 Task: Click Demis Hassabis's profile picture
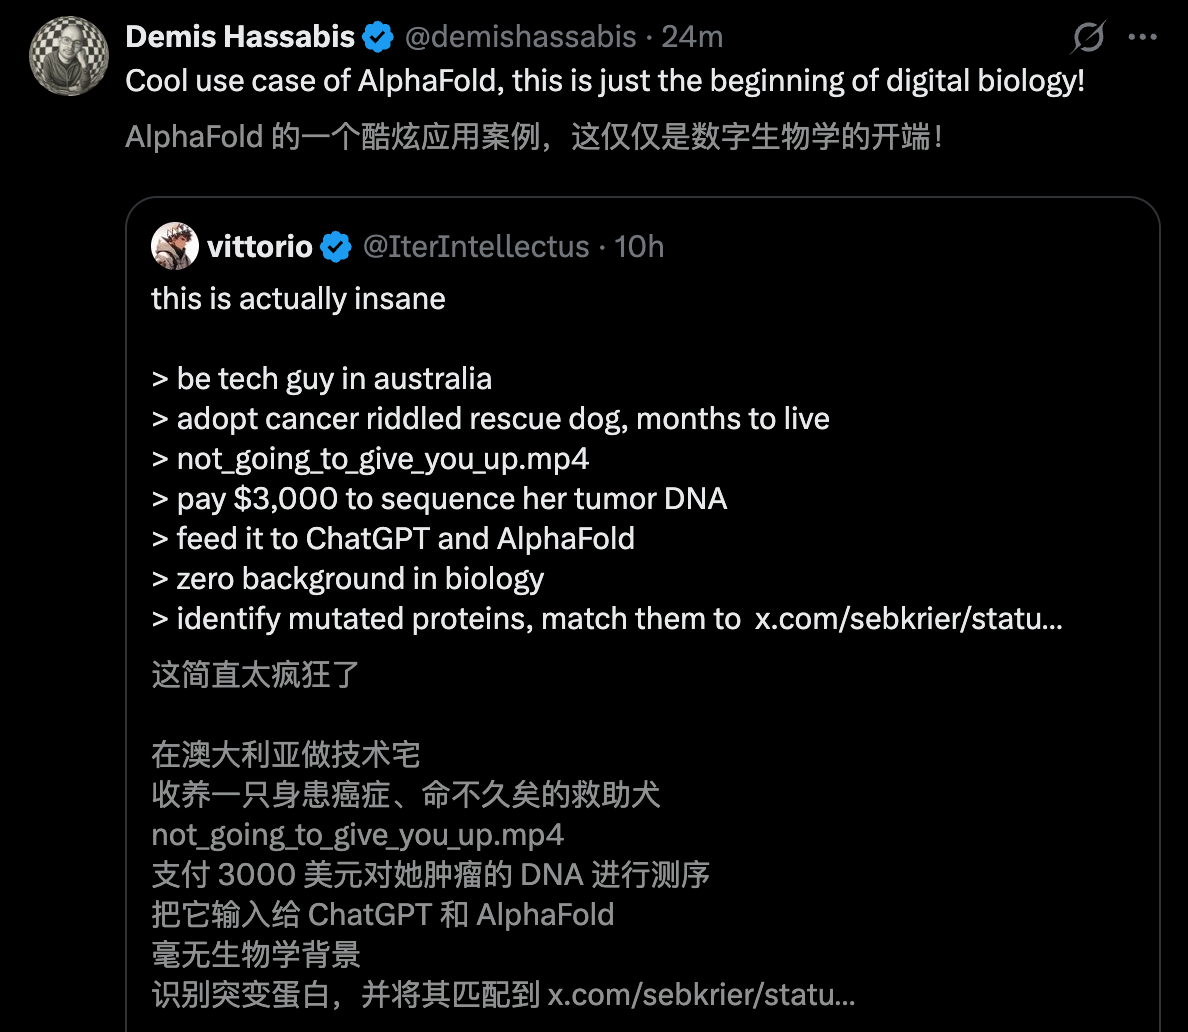coord(69,57)
